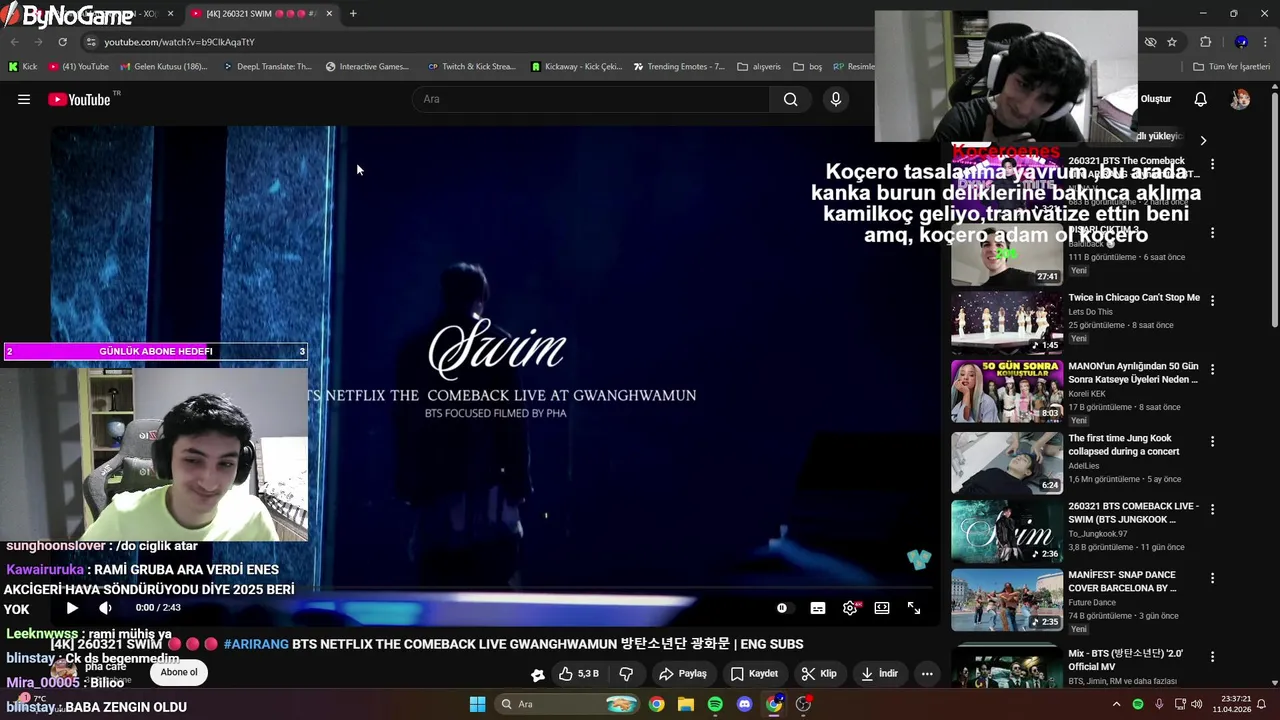Go to YouTube home via the logo
The width and height of the screenshot is (1280, 720).
tap(79, 99)
